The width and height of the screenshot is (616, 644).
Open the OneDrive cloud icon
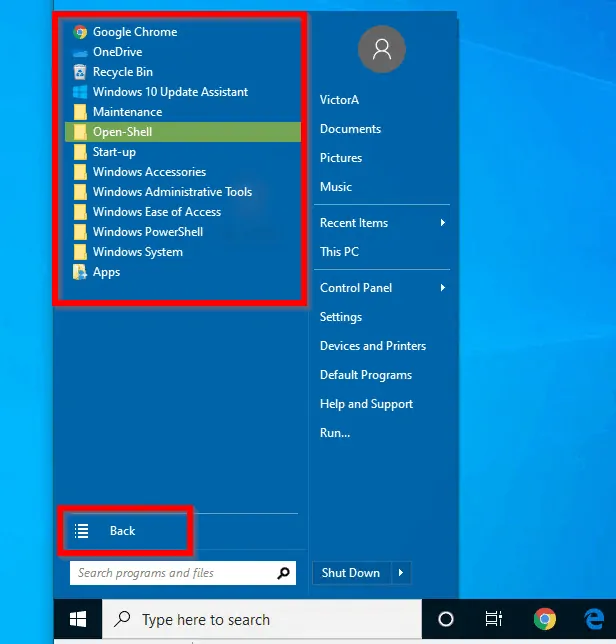[x=80, y=52]
